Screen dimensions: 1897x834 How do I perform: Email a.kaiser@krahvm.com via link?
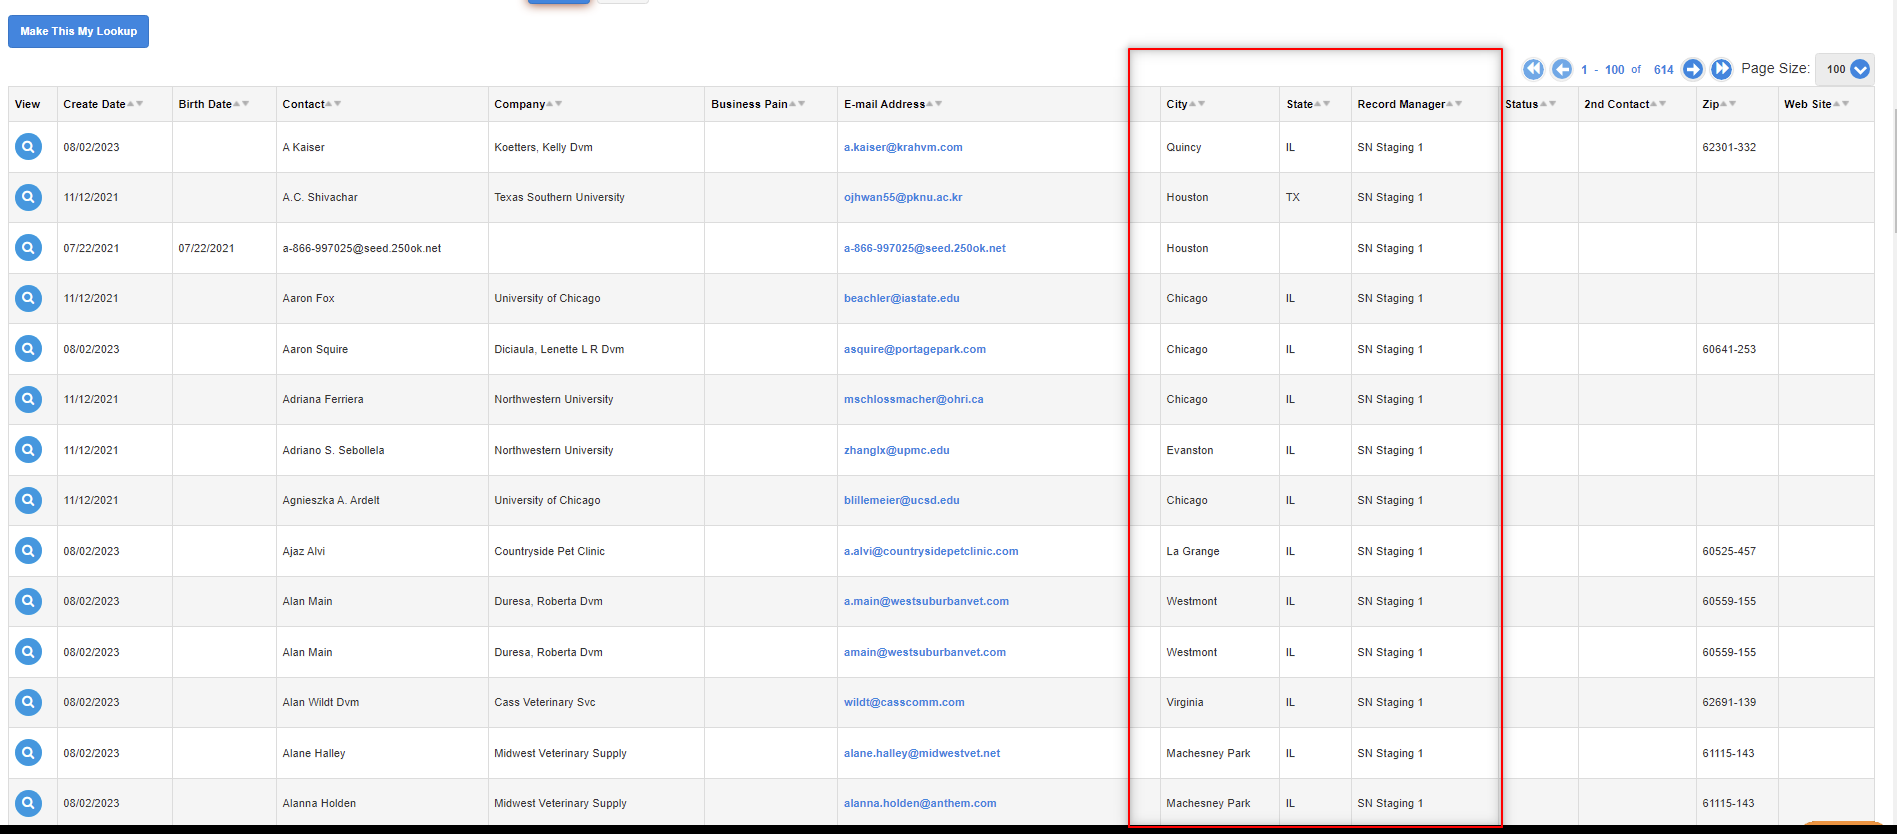903,147
